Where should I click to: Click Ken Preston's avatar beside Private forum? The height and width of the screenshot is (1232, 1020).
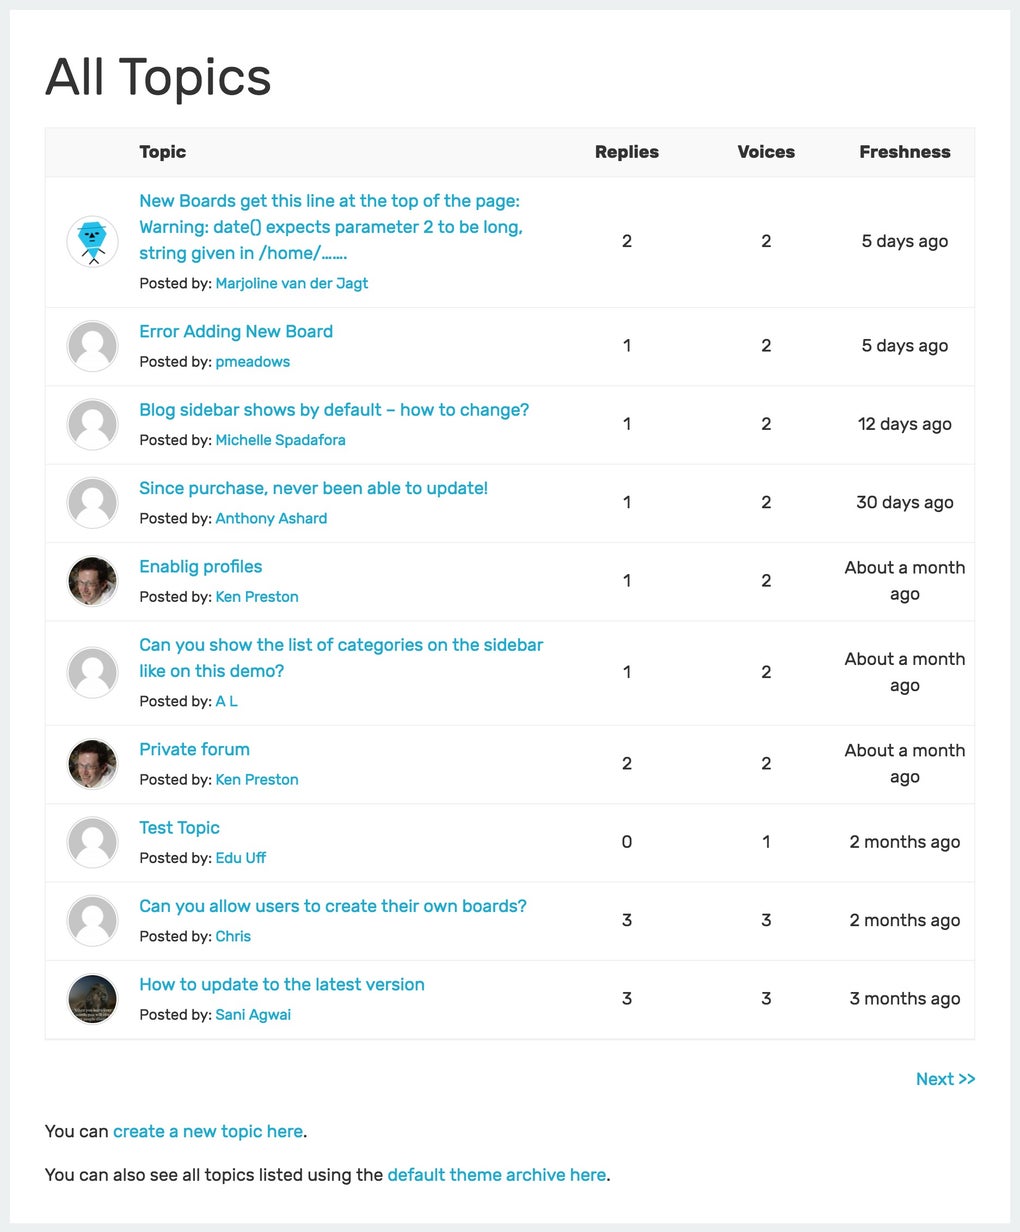92,764
